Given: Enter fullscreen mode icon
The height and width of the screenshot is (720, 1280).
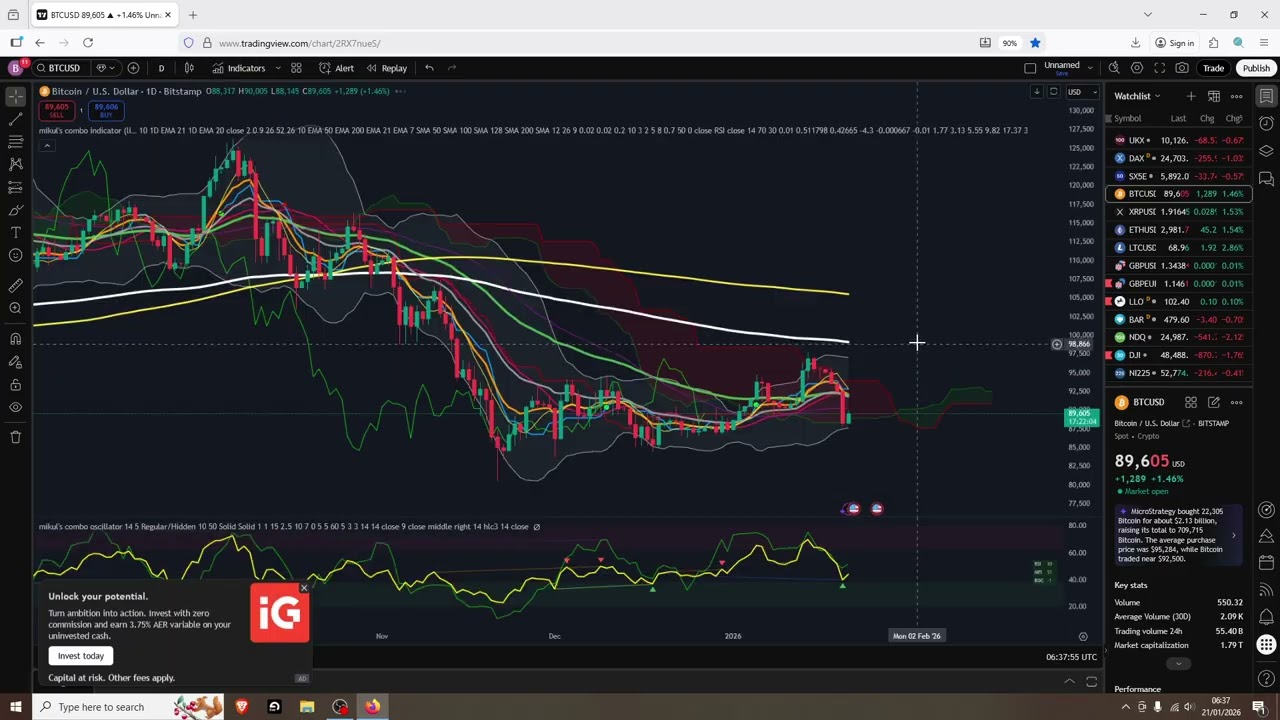Looking at the screenshot, I should (x=1160, y=68).
